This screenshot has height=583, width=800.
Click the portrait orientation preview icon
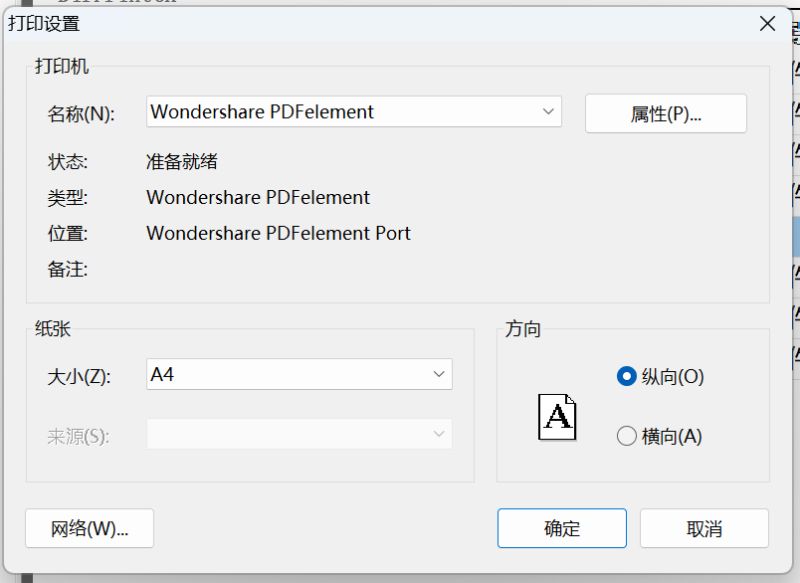click(x=559, y=417)
